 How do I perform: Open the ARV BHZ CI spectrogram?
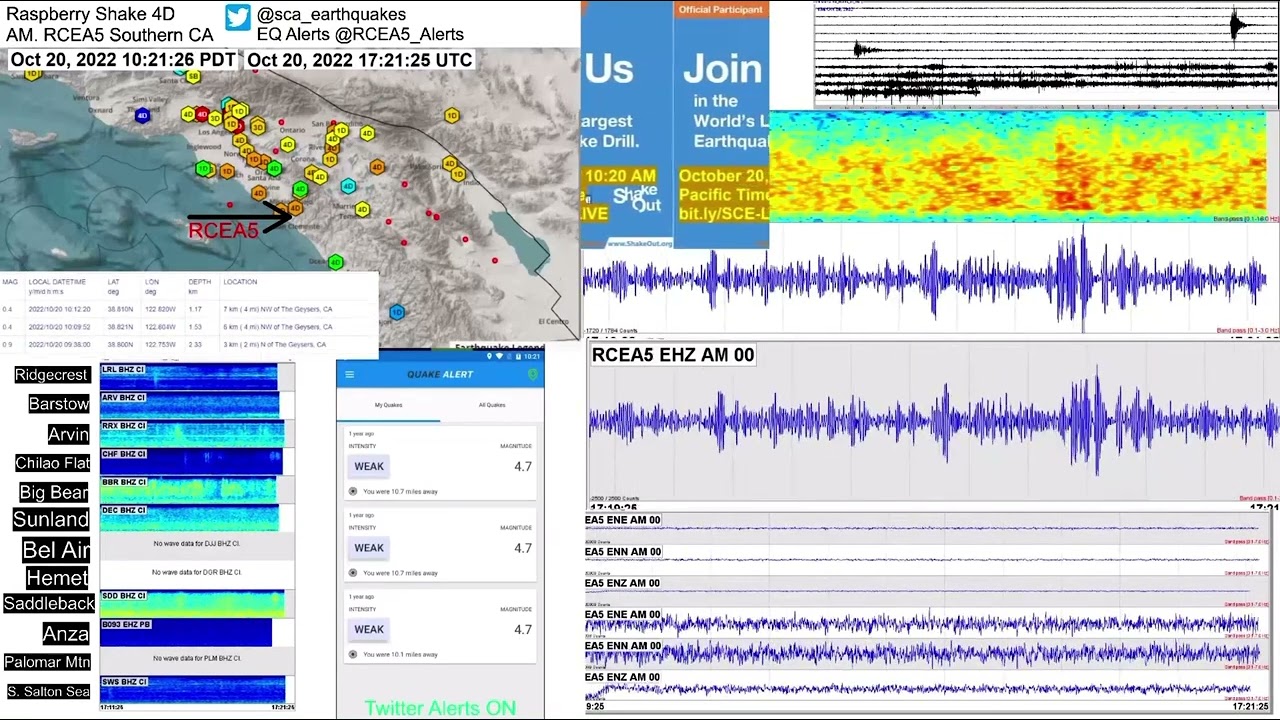point(189,405)
